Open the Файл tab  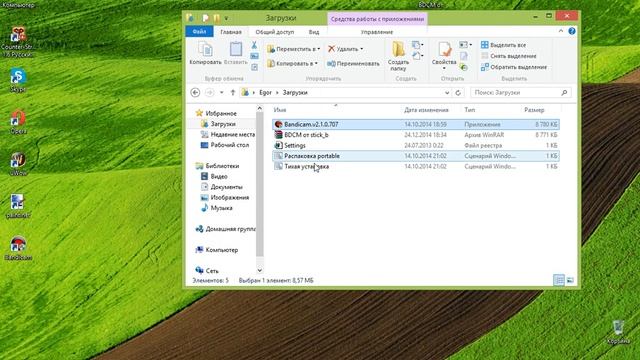(x=199, y=31)
